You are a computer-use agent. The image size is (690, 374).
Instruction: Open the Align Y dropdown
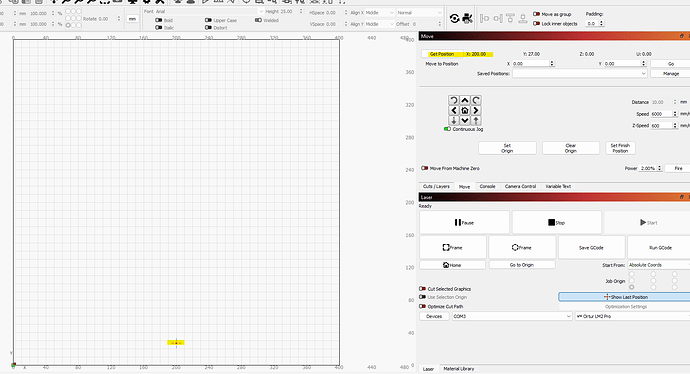(x=379, y=24)
